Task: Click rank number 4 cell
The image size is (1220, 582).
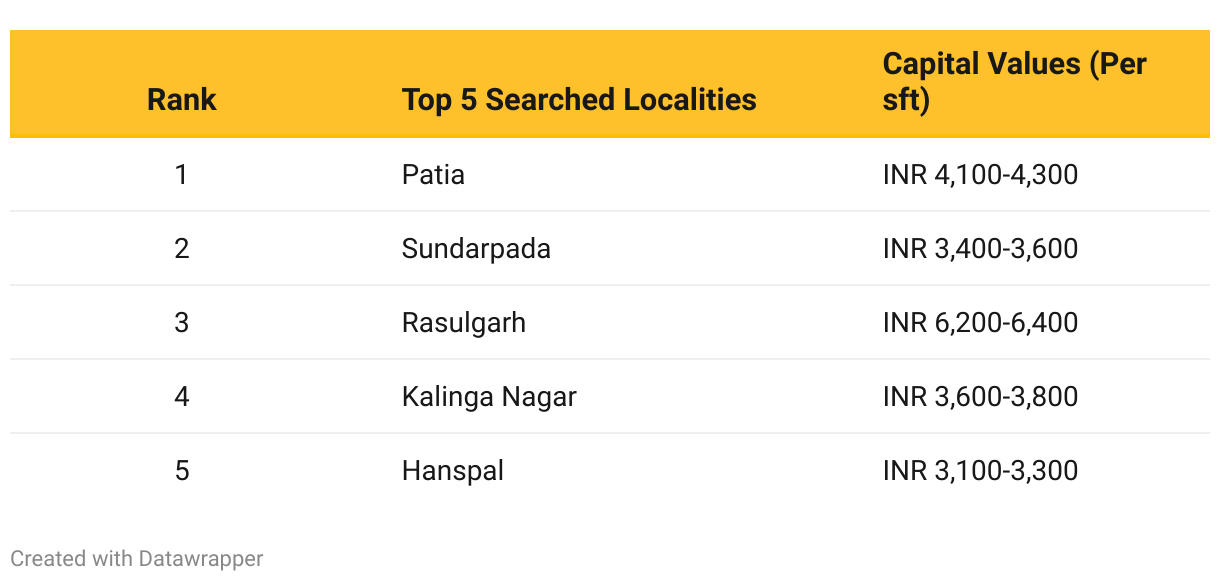Action: [181, 396]
